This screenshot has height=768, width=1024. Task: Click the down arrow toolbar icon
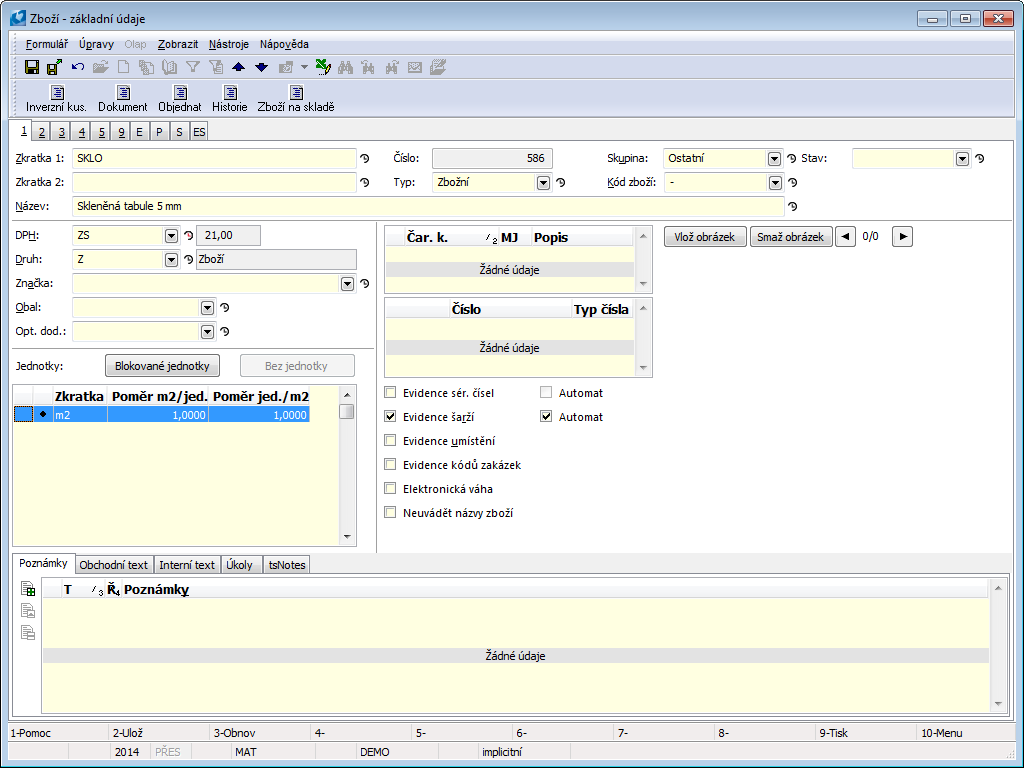[261, 67]
